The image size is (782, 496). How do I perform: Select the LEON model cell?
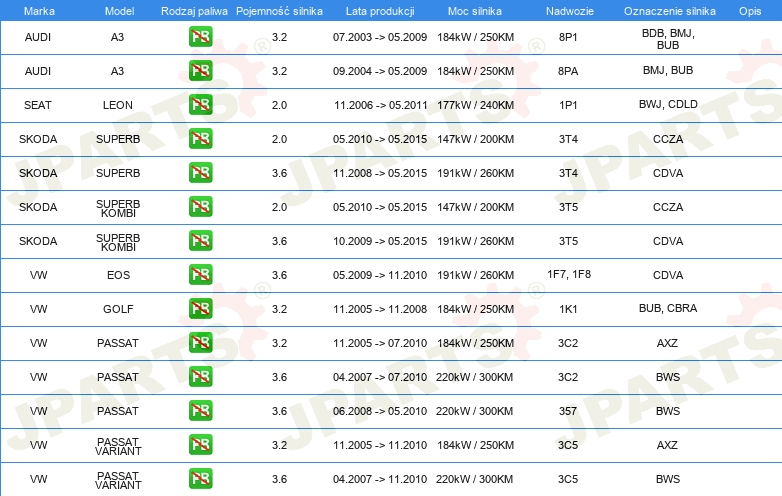point(117,105)
